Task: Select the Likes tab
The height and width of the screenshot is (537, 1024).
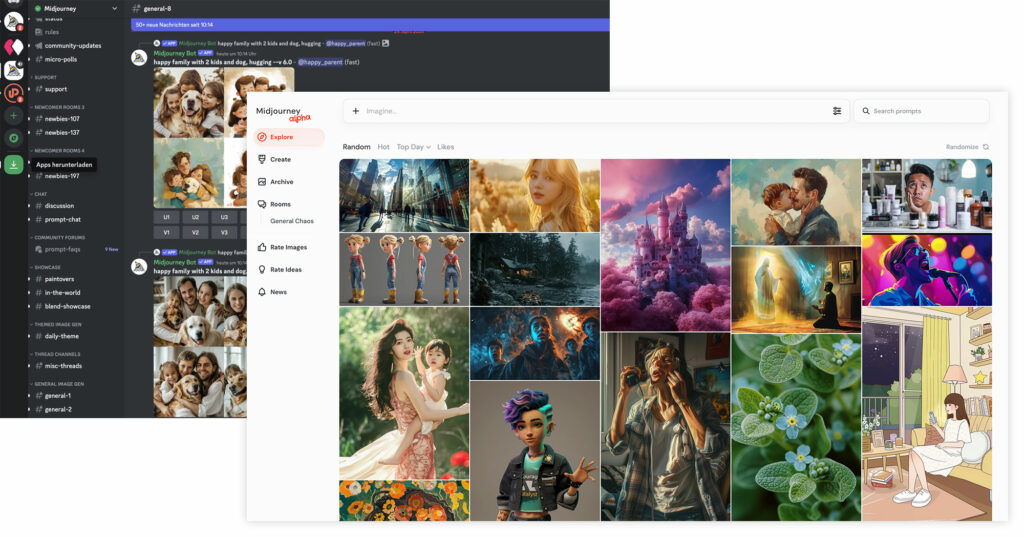Action: pyautogui.click(x=446, y=147)
